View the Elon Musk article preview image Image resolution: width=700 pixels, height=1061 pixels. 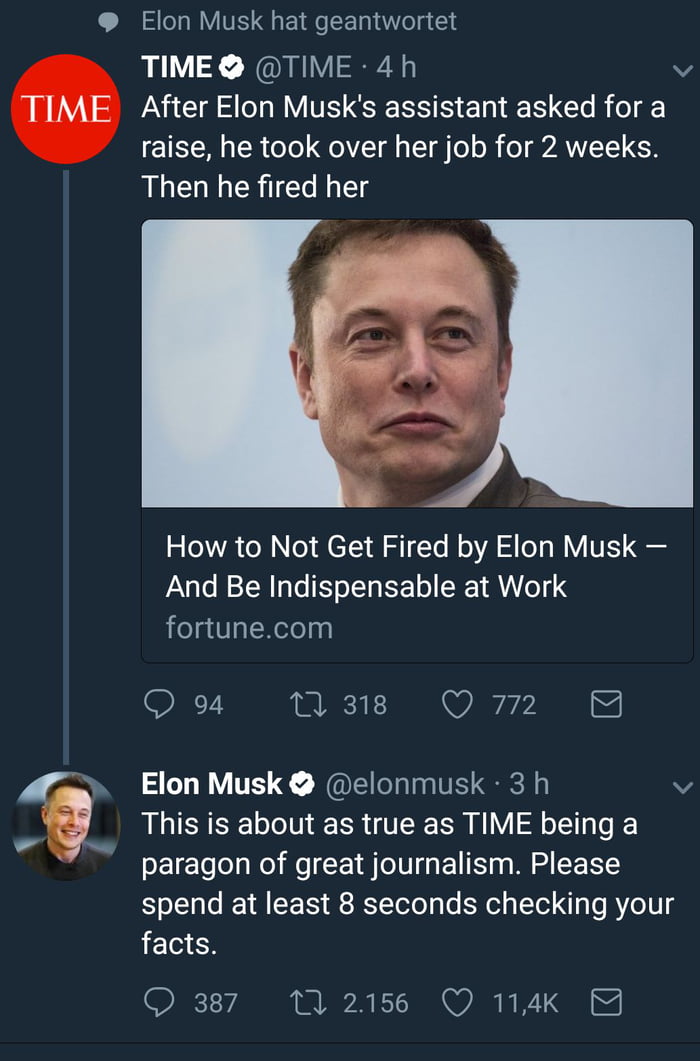(417, 363)
